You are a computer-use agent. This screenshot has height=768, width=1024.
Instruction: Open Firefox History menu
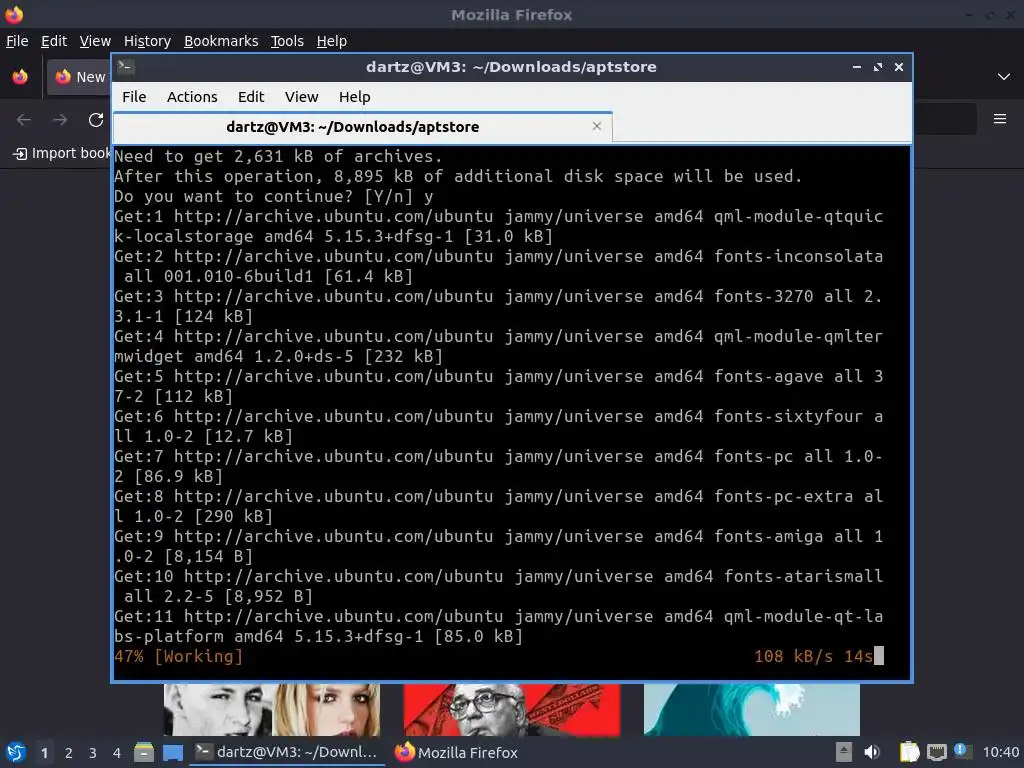tap(147, 41)
